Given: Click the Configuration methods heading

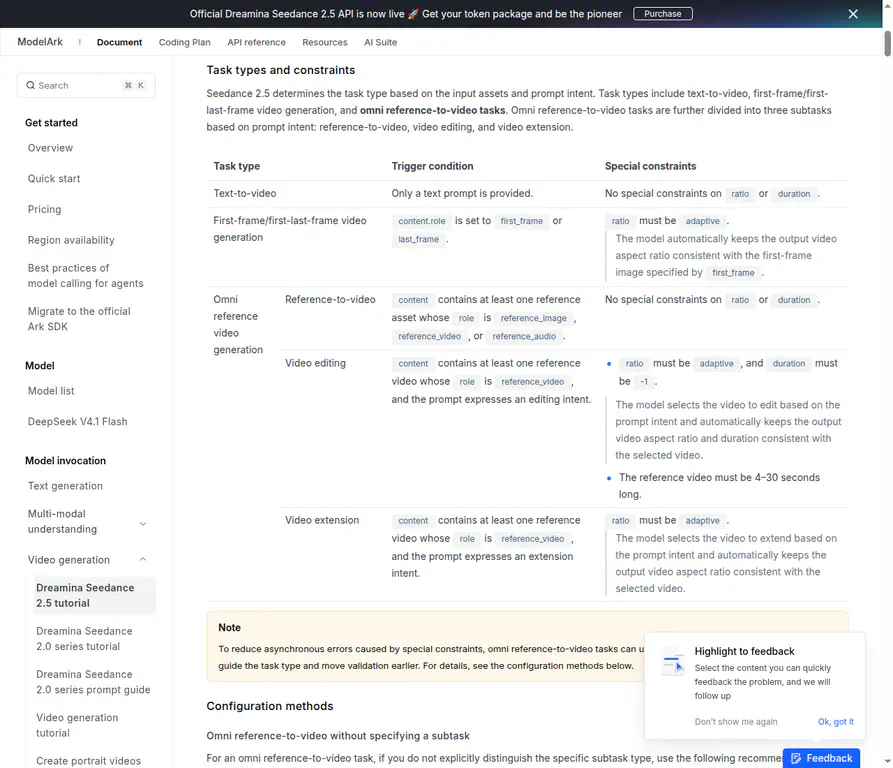Looking at the screenshot, I should 270,706.
